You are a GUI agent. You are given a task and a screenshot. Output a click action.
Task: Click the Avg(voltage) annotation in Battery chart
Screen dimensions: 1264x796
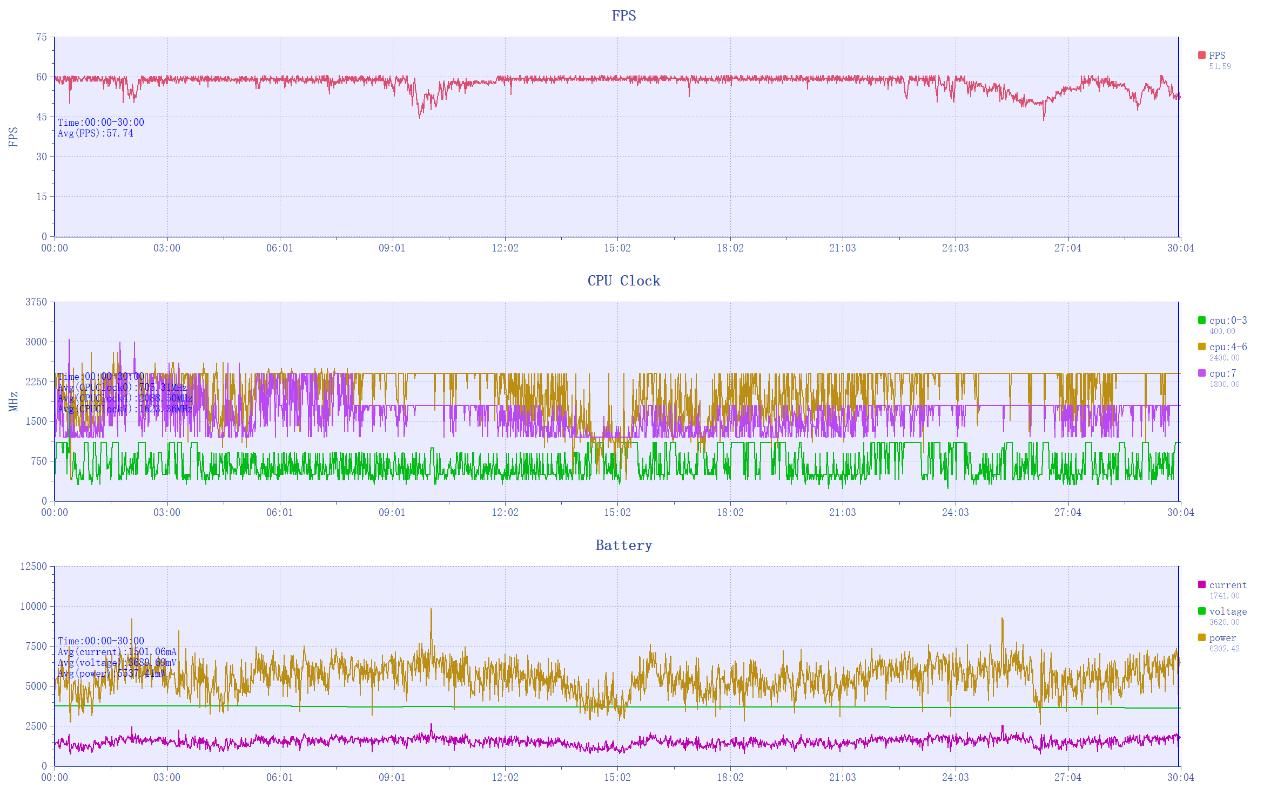point(118,662)
